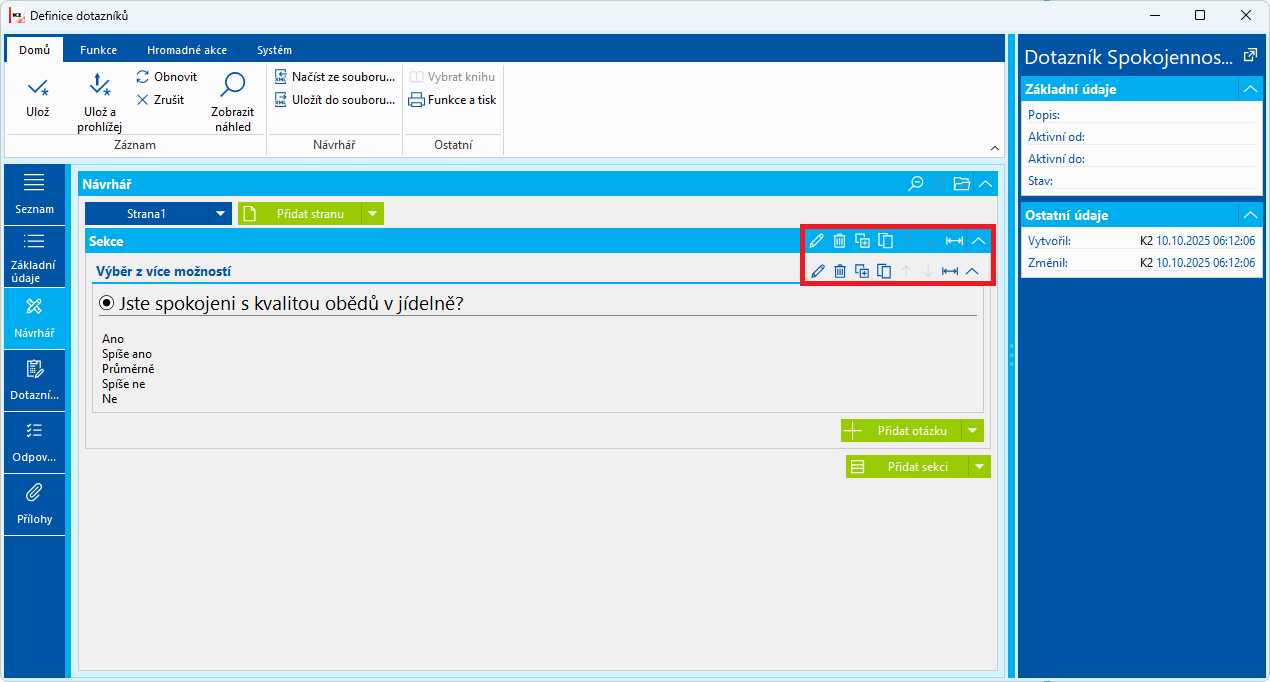Viewport: 1270px width, 682px height.
Task: Click the answer option Spíše ano
Action: [127, 354]
